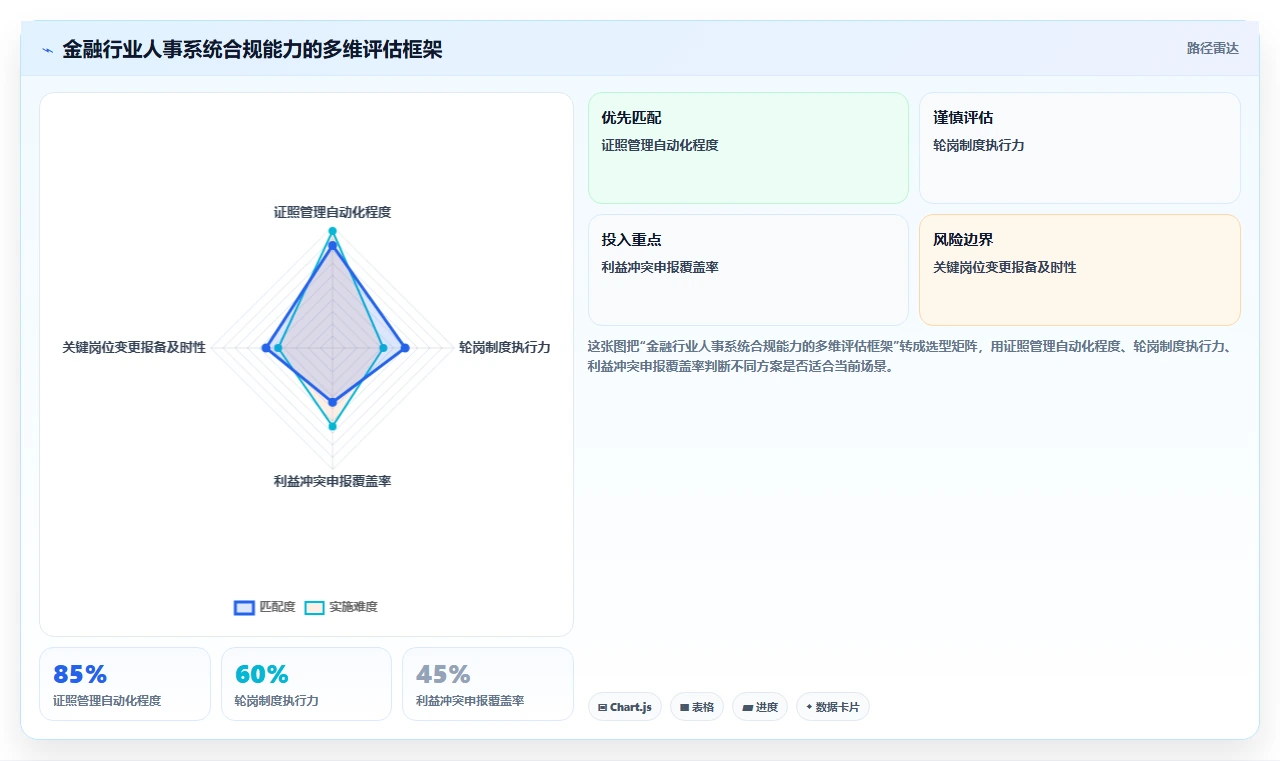Click 轮岗制度执行力 text in 谨慎评估 card
The width and height of the screenshot is (1280, 761).
[x=979, y=145]
